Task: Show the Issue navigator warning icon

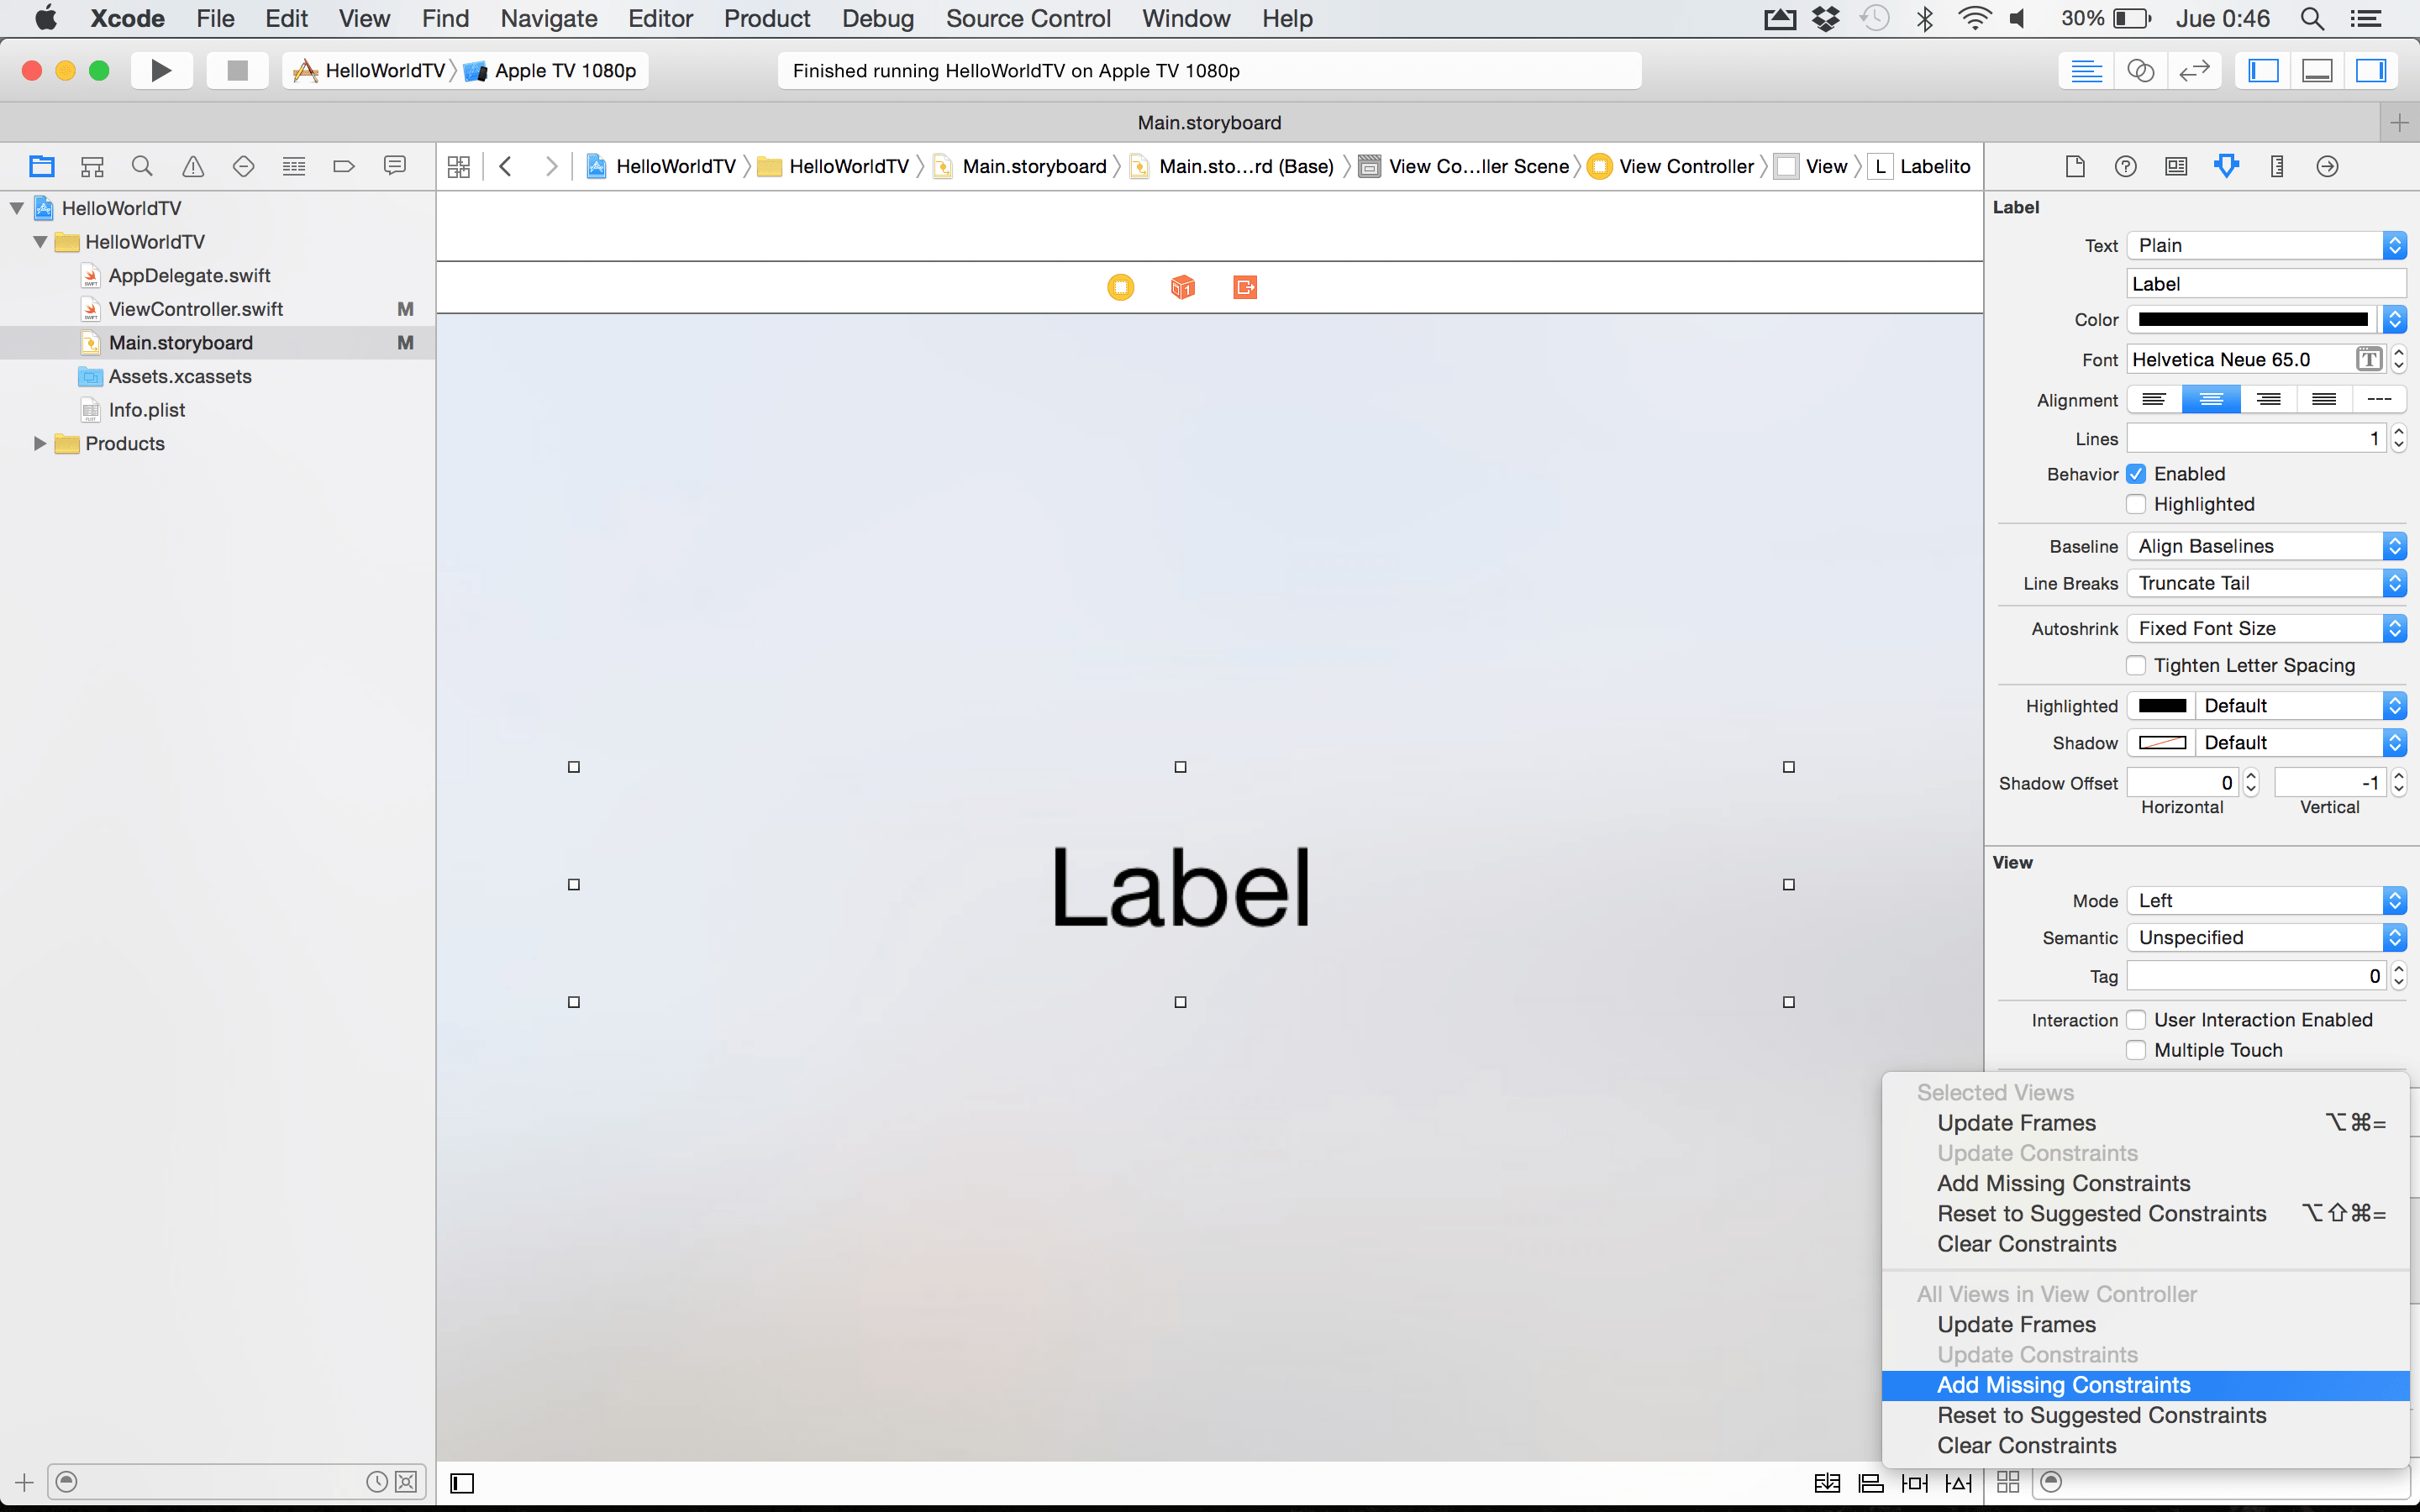Action: pyautogui.click(x=193, y=166)
